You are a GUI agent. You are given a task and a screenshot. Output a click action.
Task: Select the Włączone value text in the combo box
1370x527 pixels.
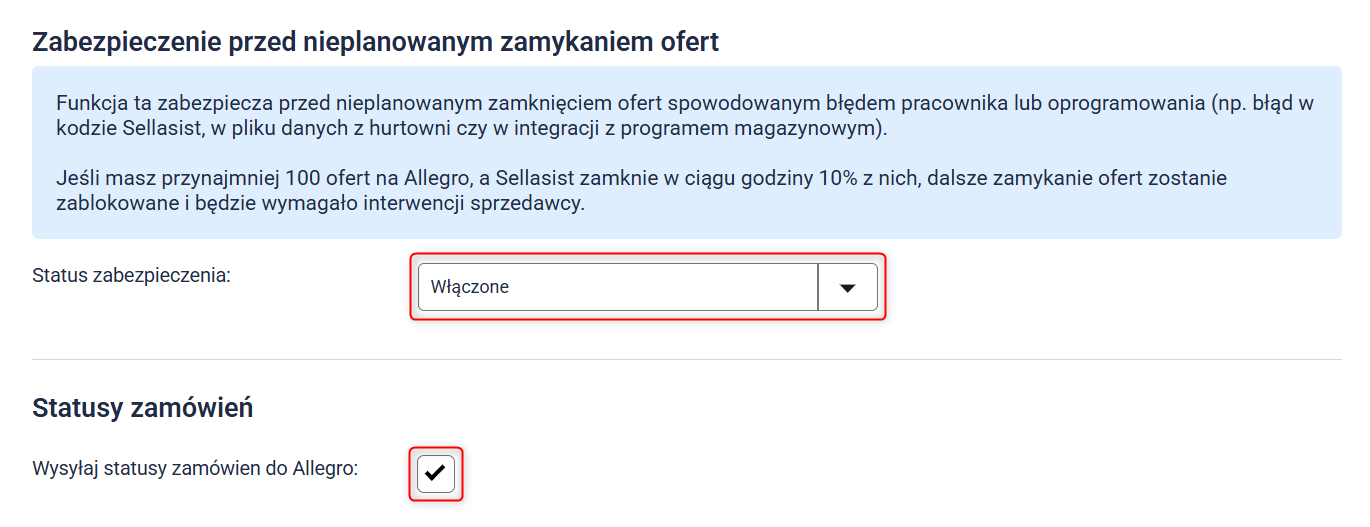pos(470,287)
